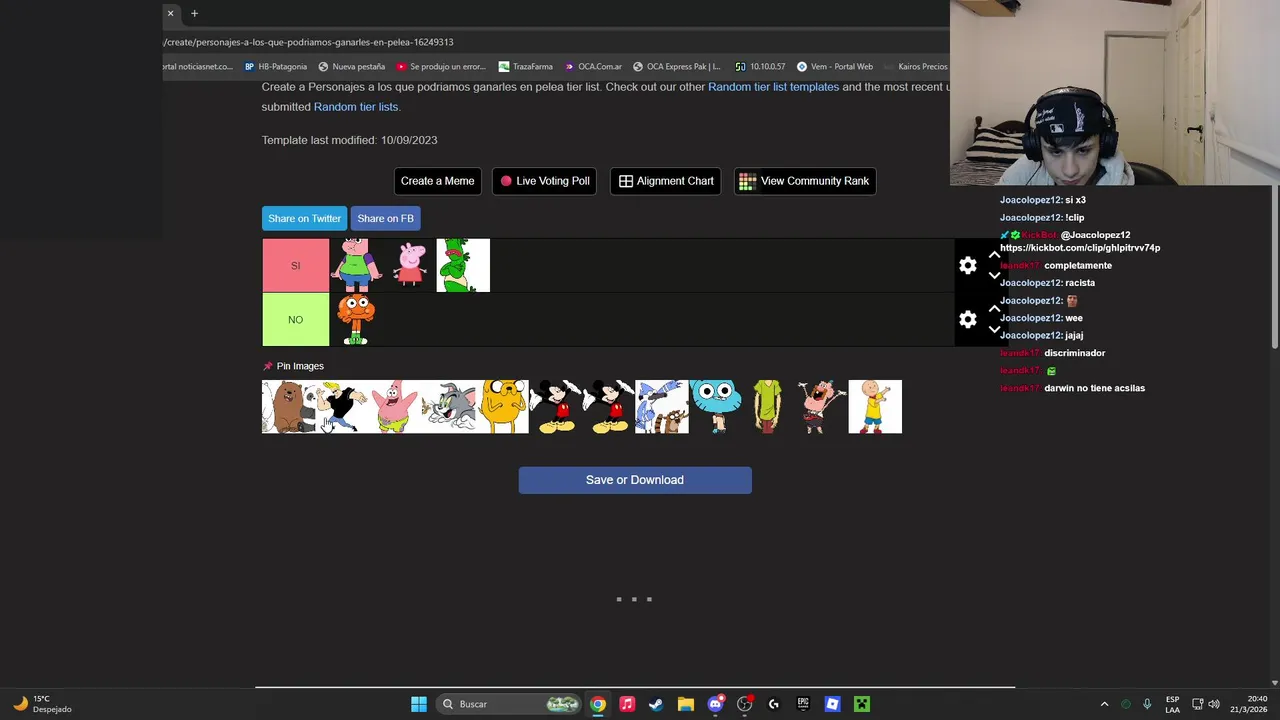Select the Jake the Dog image
Viewport: 1280px width, 720px height.
(x=502, y=407)
